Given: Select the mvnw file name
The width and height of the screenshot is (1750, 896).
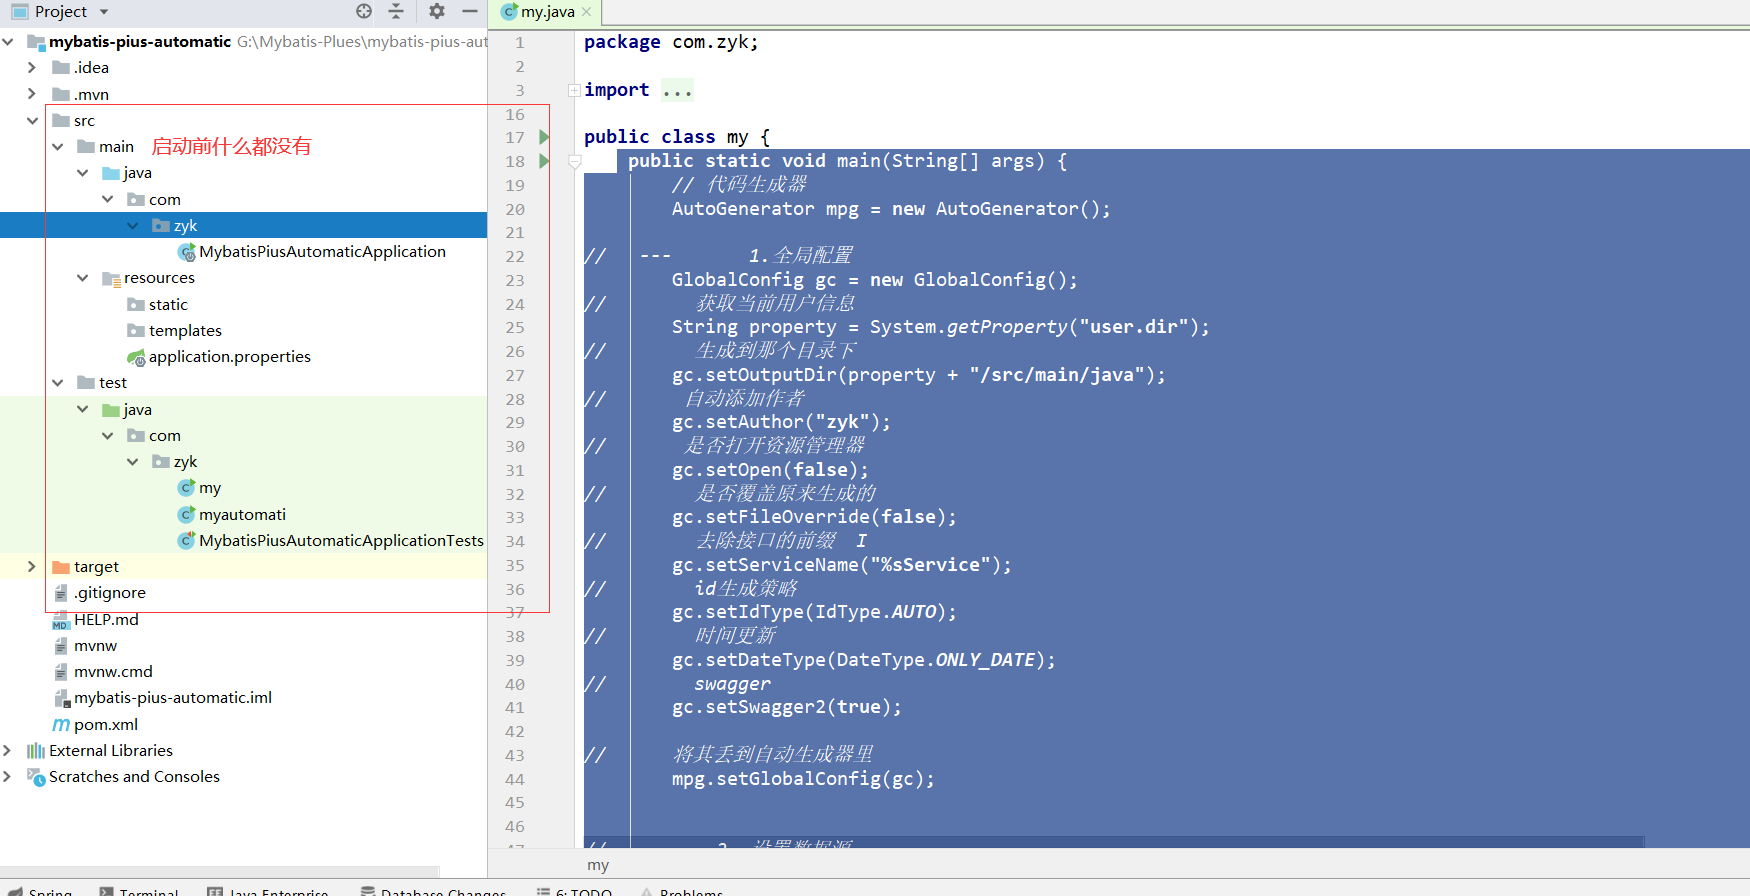Looking at the screenshot, I should click(95, 645).
